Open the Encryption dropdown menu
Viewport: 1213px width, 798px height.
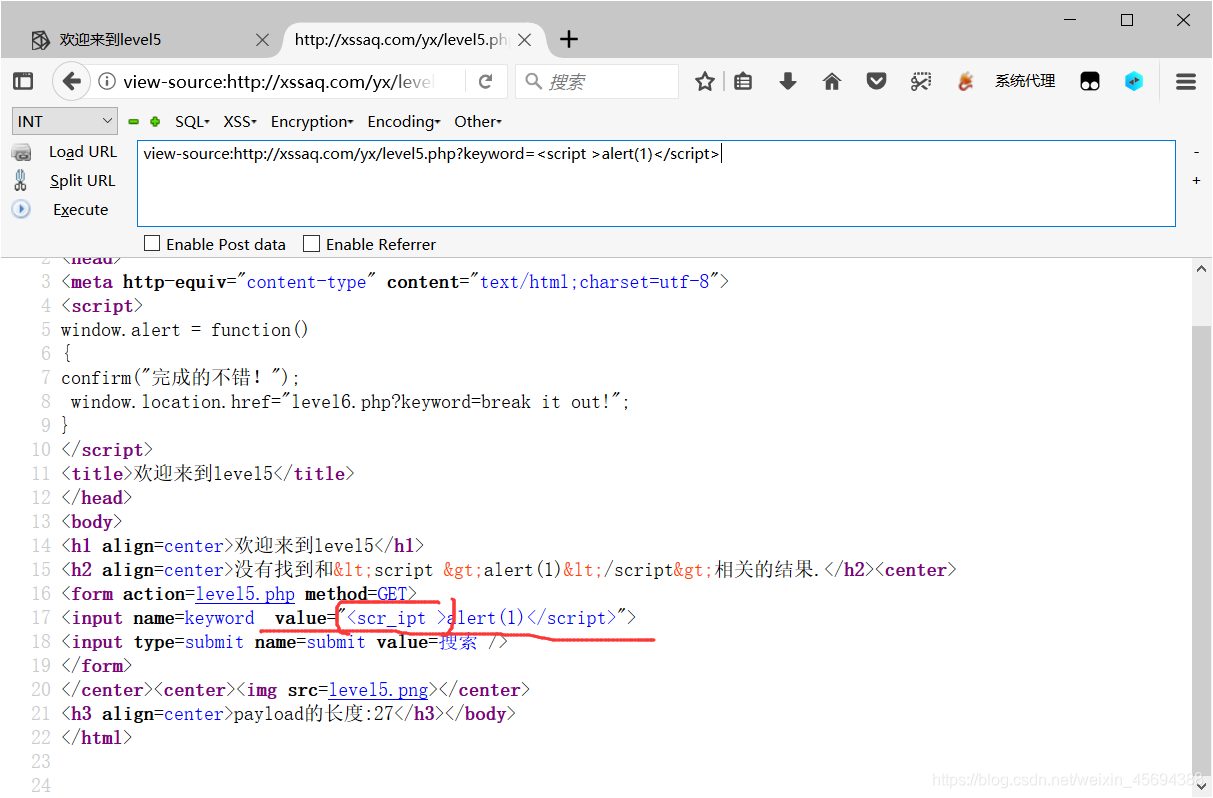coord(312,121)
